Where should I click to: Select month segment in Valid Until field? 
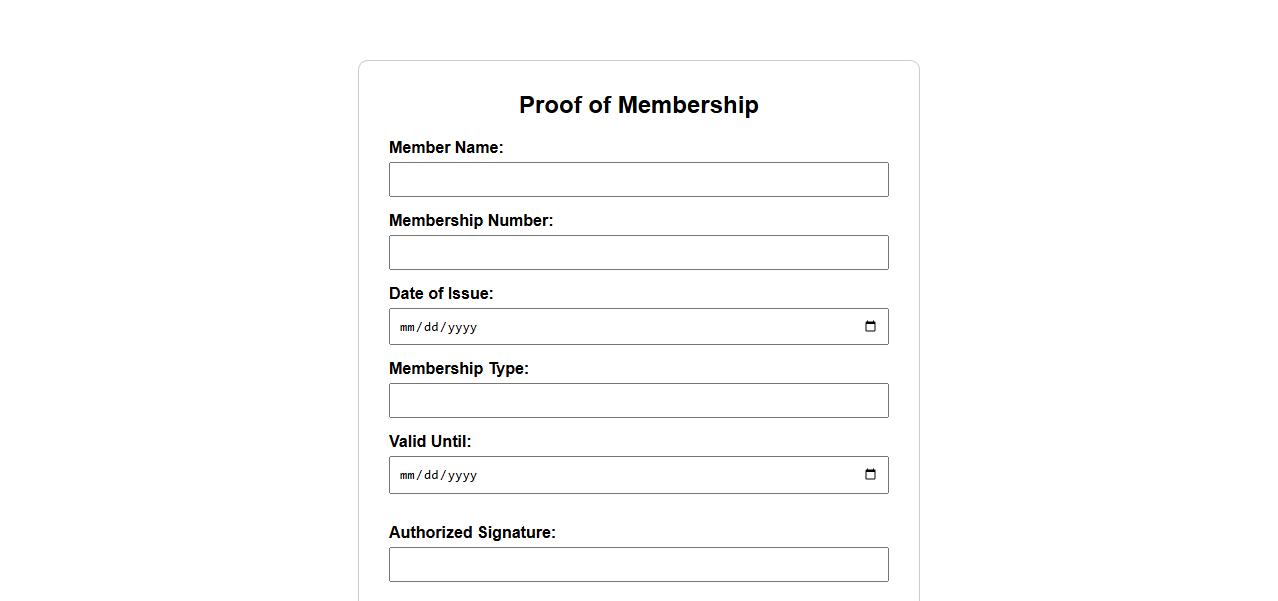tap(407, 475)
